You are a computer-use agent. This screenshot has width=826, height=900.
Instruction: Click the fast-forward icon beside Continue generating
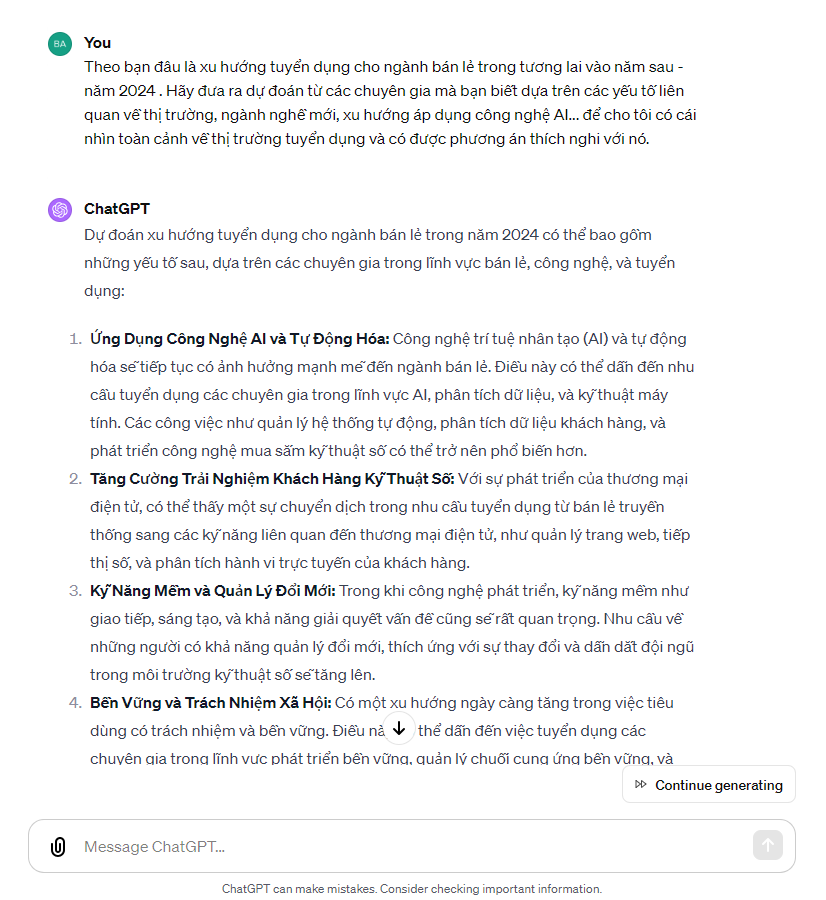point(641,785)
